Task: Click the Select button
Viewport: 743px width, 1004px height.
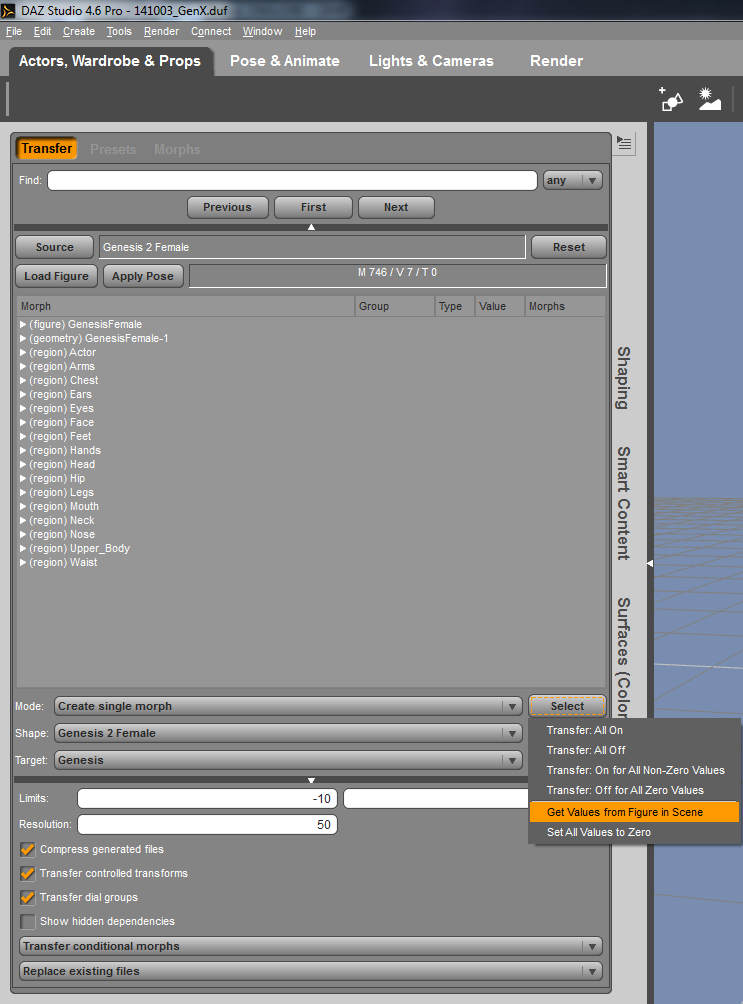Action: [567, 706]
